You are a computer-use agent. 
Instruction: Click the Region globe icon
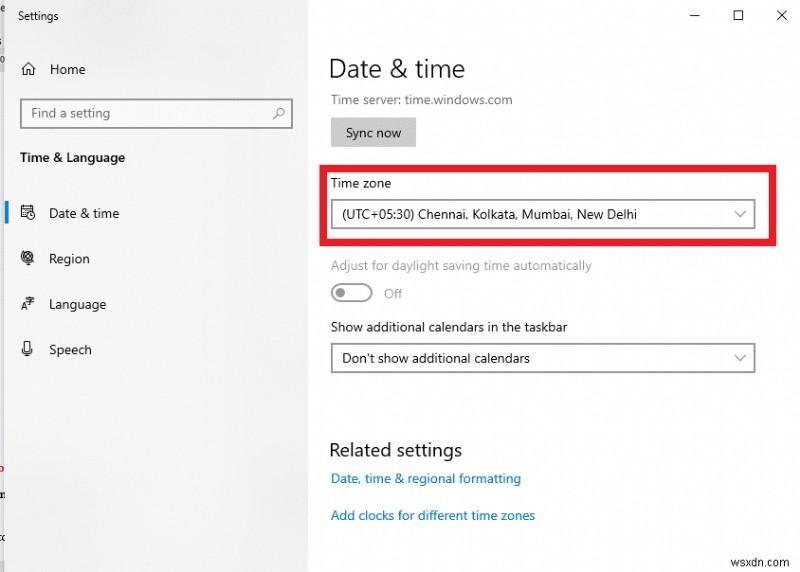[x=28, y=259]
